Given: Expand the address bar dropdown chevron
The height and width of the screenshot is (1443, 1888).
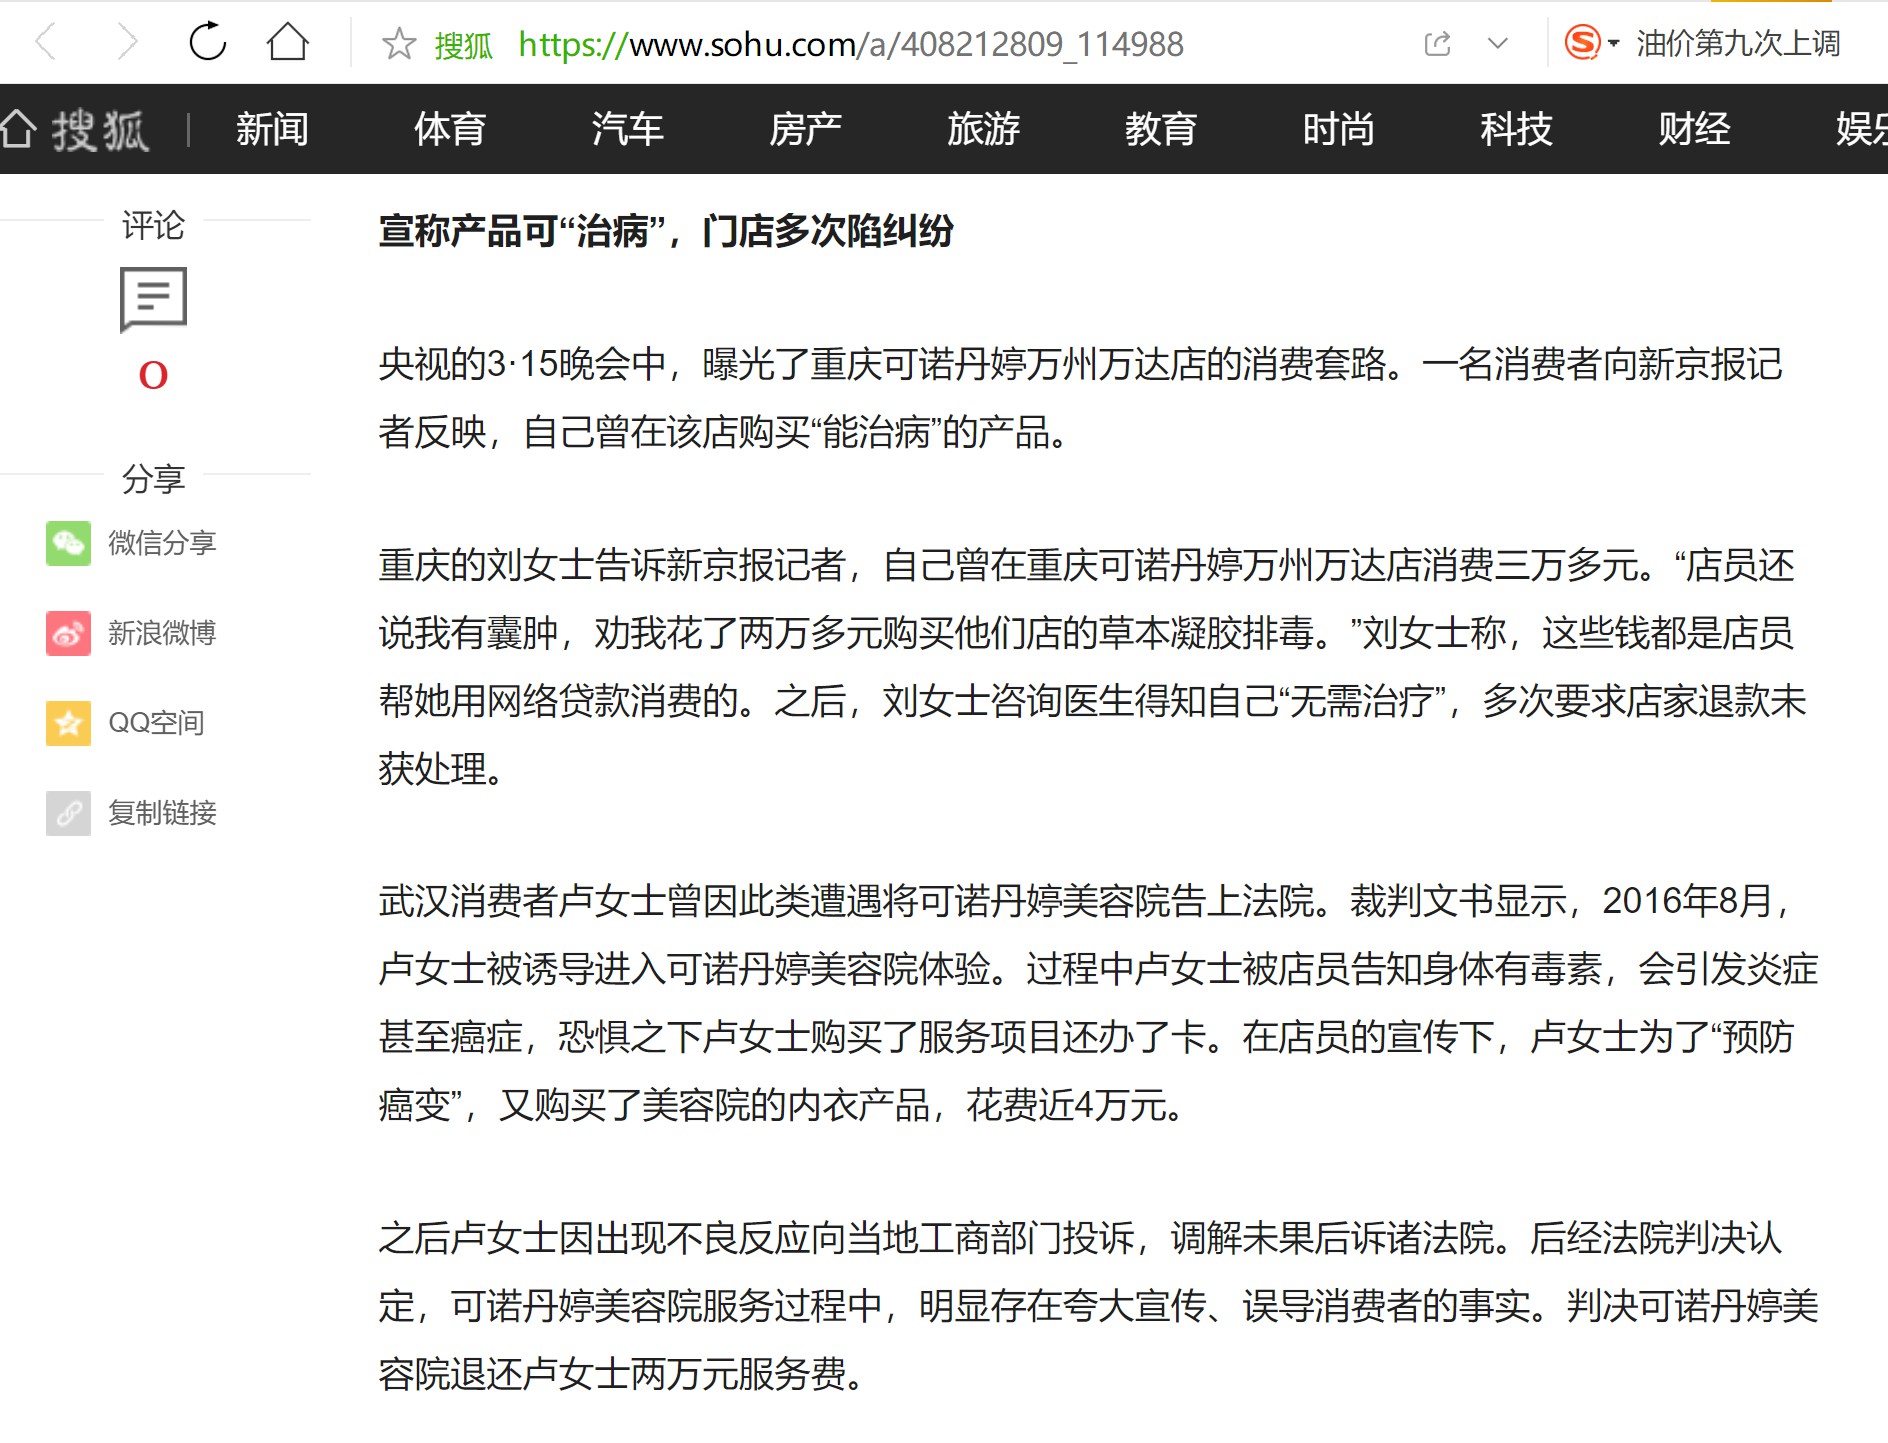Looking at the screenshot, I should 1497,43.
